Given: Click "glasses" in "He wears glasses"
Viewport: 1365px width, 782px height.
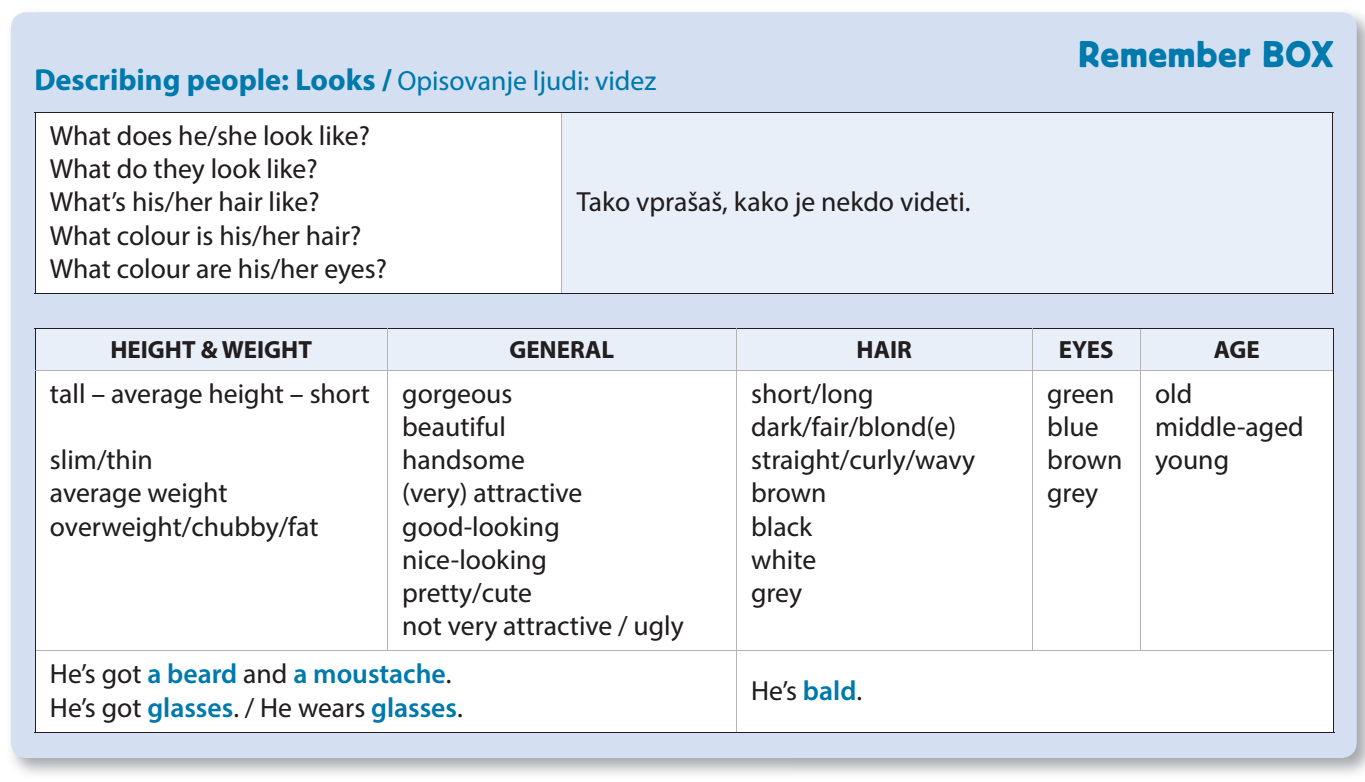Looking at the screenshot, I should (413, 710).
